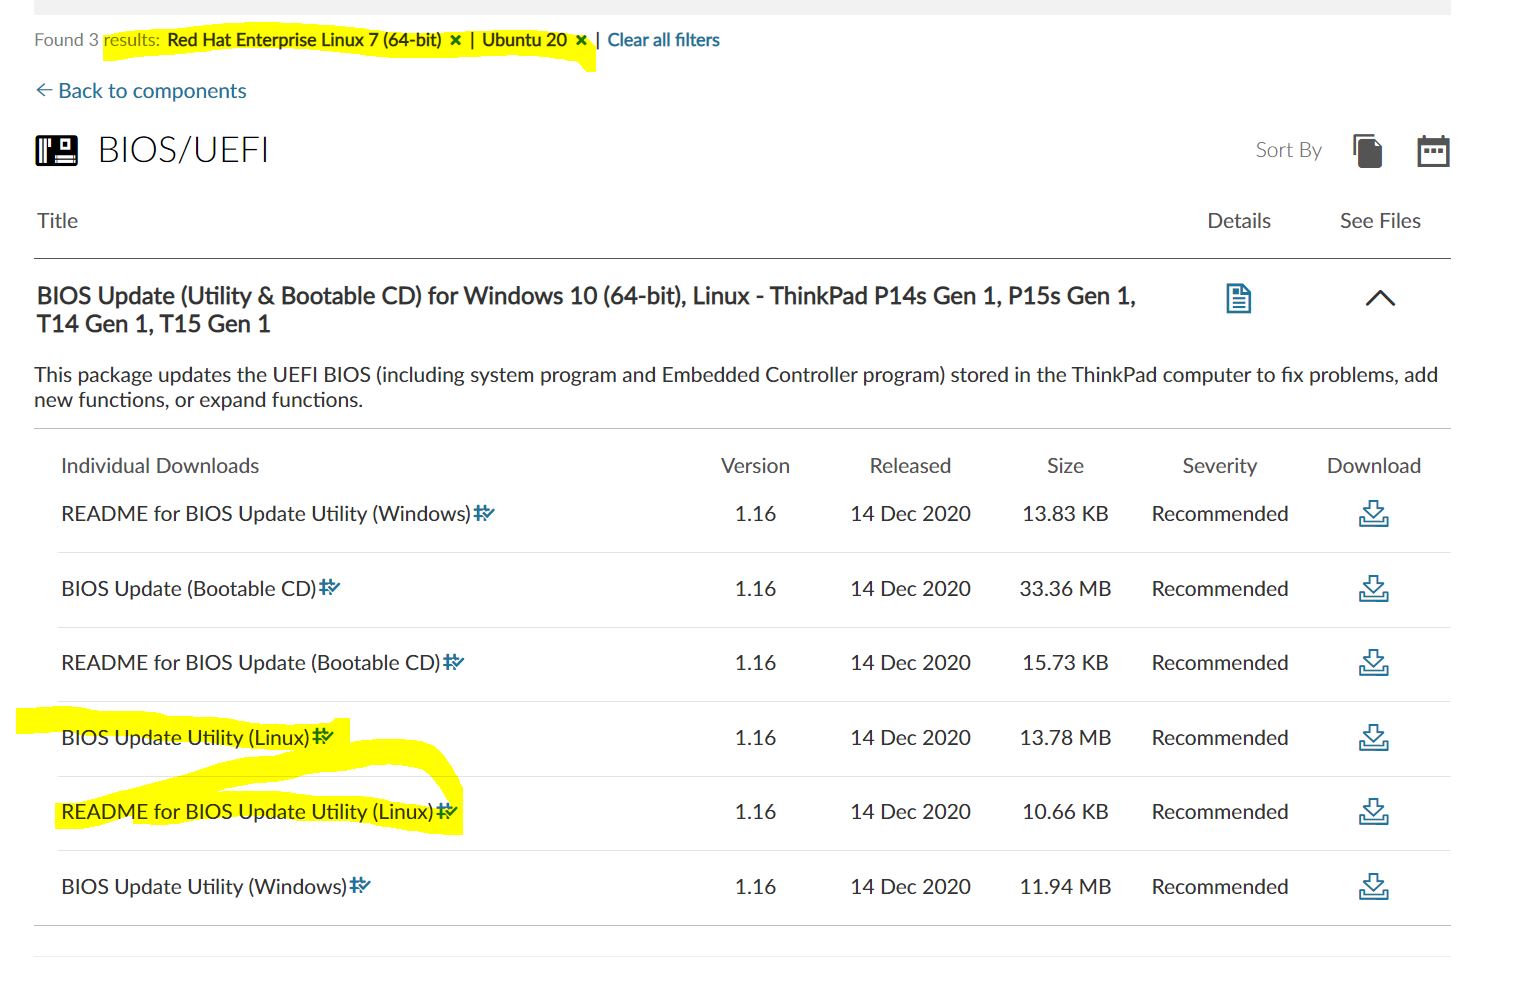Click BIOS Update Utility (Linux) name
The height and width of the screenshot is (987, 1533).
click(185, 738)
